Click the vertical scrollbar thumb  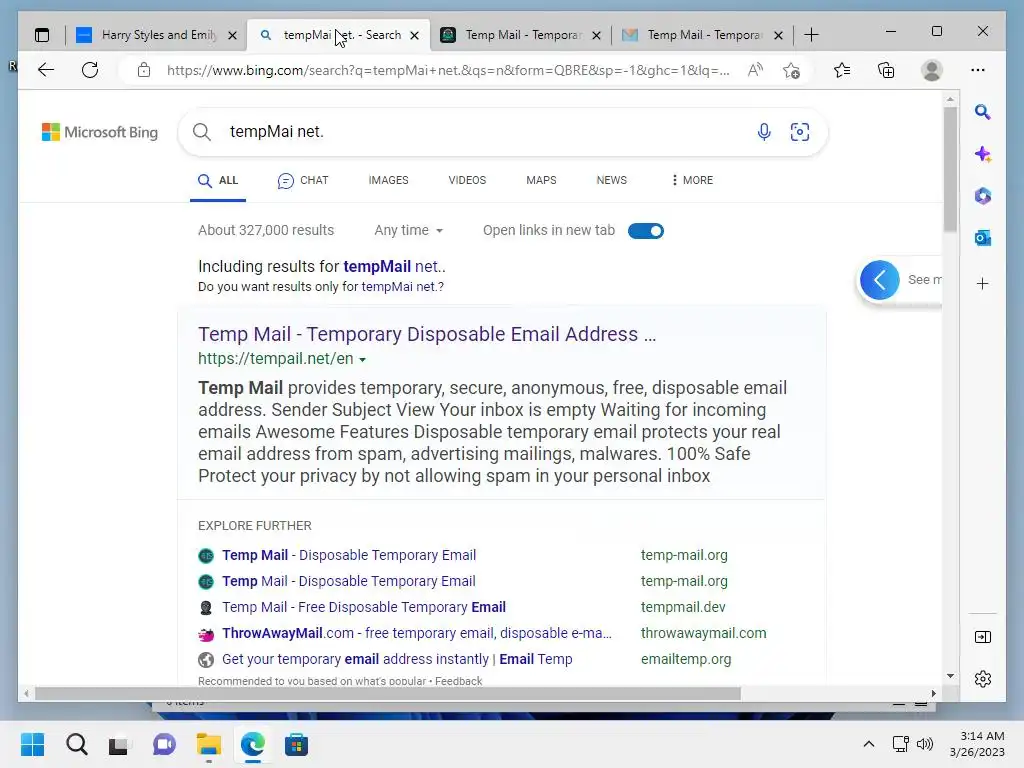950,169
